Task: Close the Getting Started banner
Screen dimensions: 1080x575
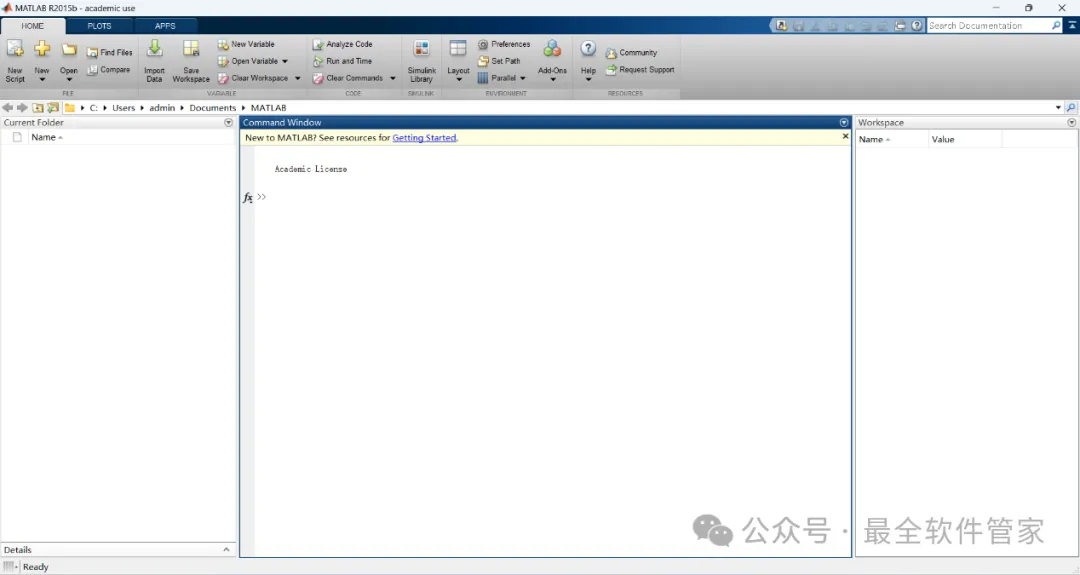Action: [x=845, y=136]
